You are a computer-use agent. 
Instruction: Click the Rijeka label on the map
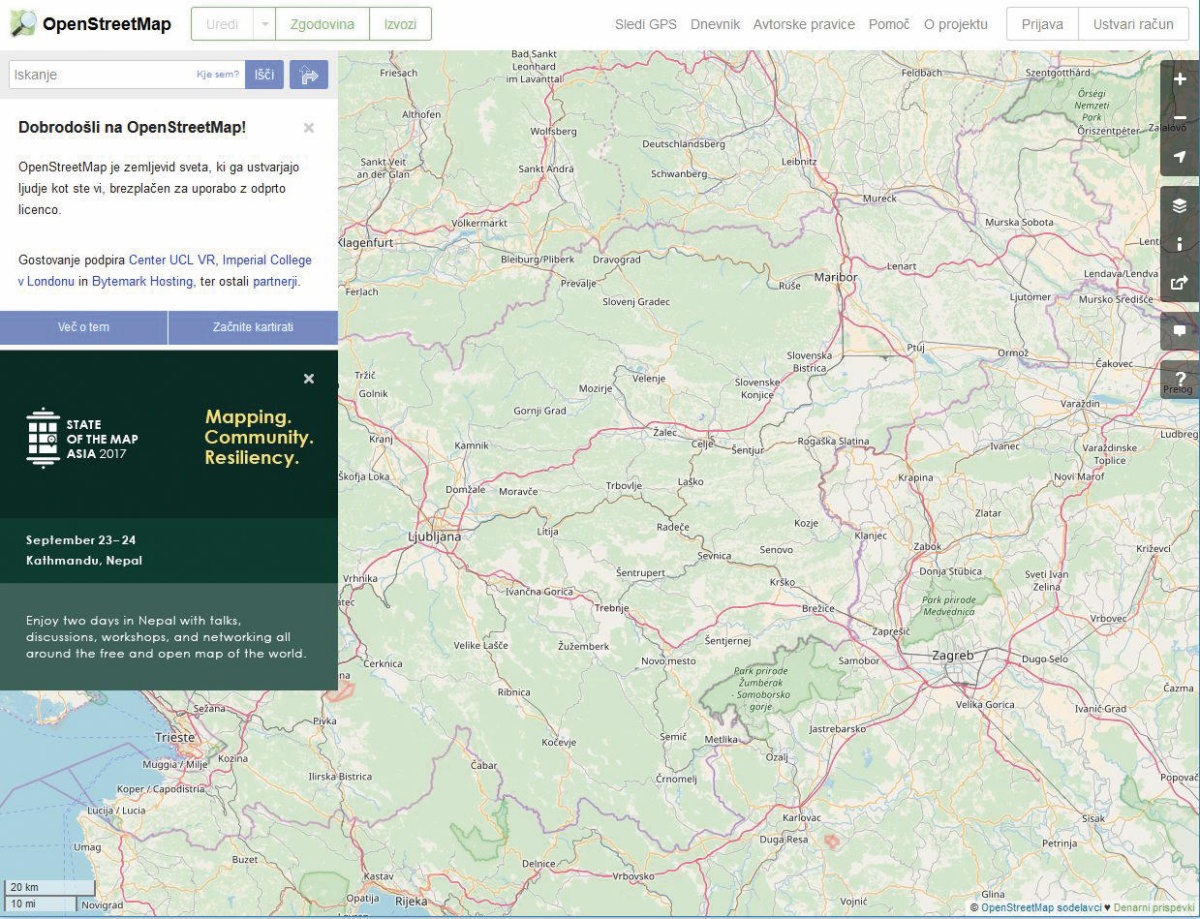(x=411, y=901)
